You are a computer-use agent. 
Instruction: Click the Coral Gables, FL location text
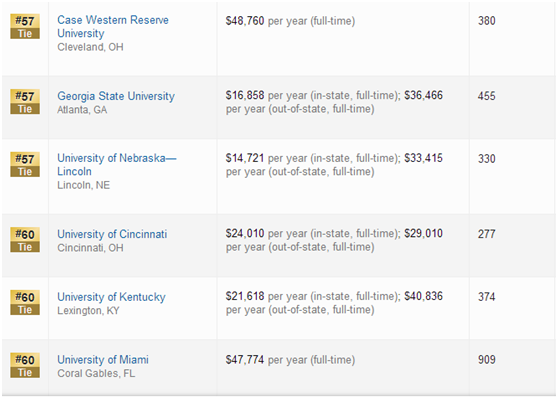pos(96,373)
